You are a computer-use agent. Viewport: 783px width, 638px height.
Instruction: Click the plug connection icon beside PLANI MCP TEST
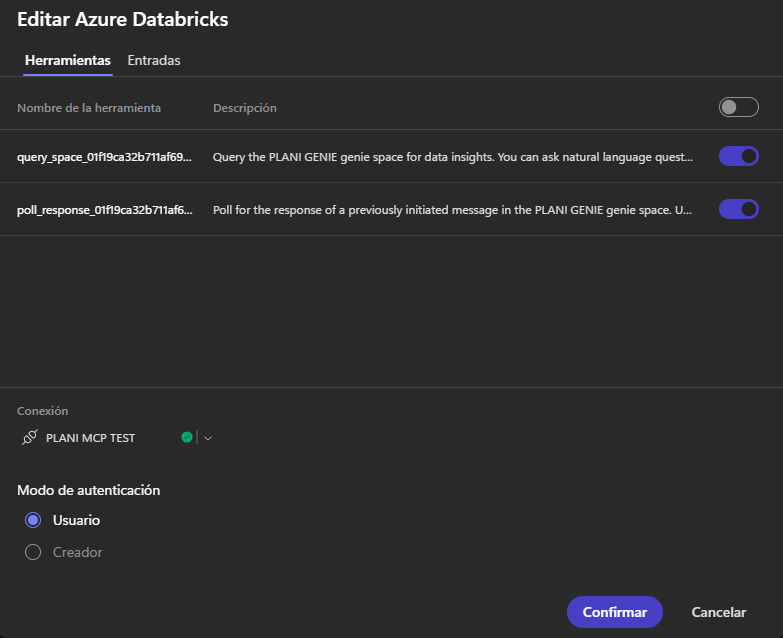[29, 437]
